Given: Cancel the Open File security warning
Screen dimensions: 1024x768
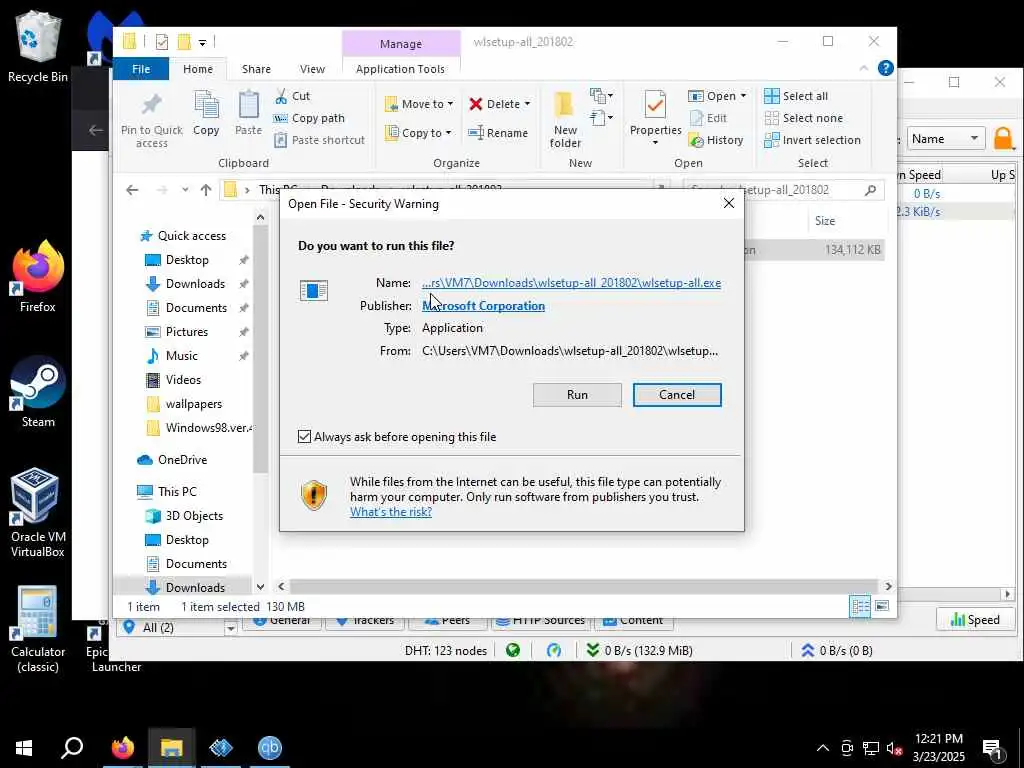Looking at the screenshot, I should (x=677, y=394).
